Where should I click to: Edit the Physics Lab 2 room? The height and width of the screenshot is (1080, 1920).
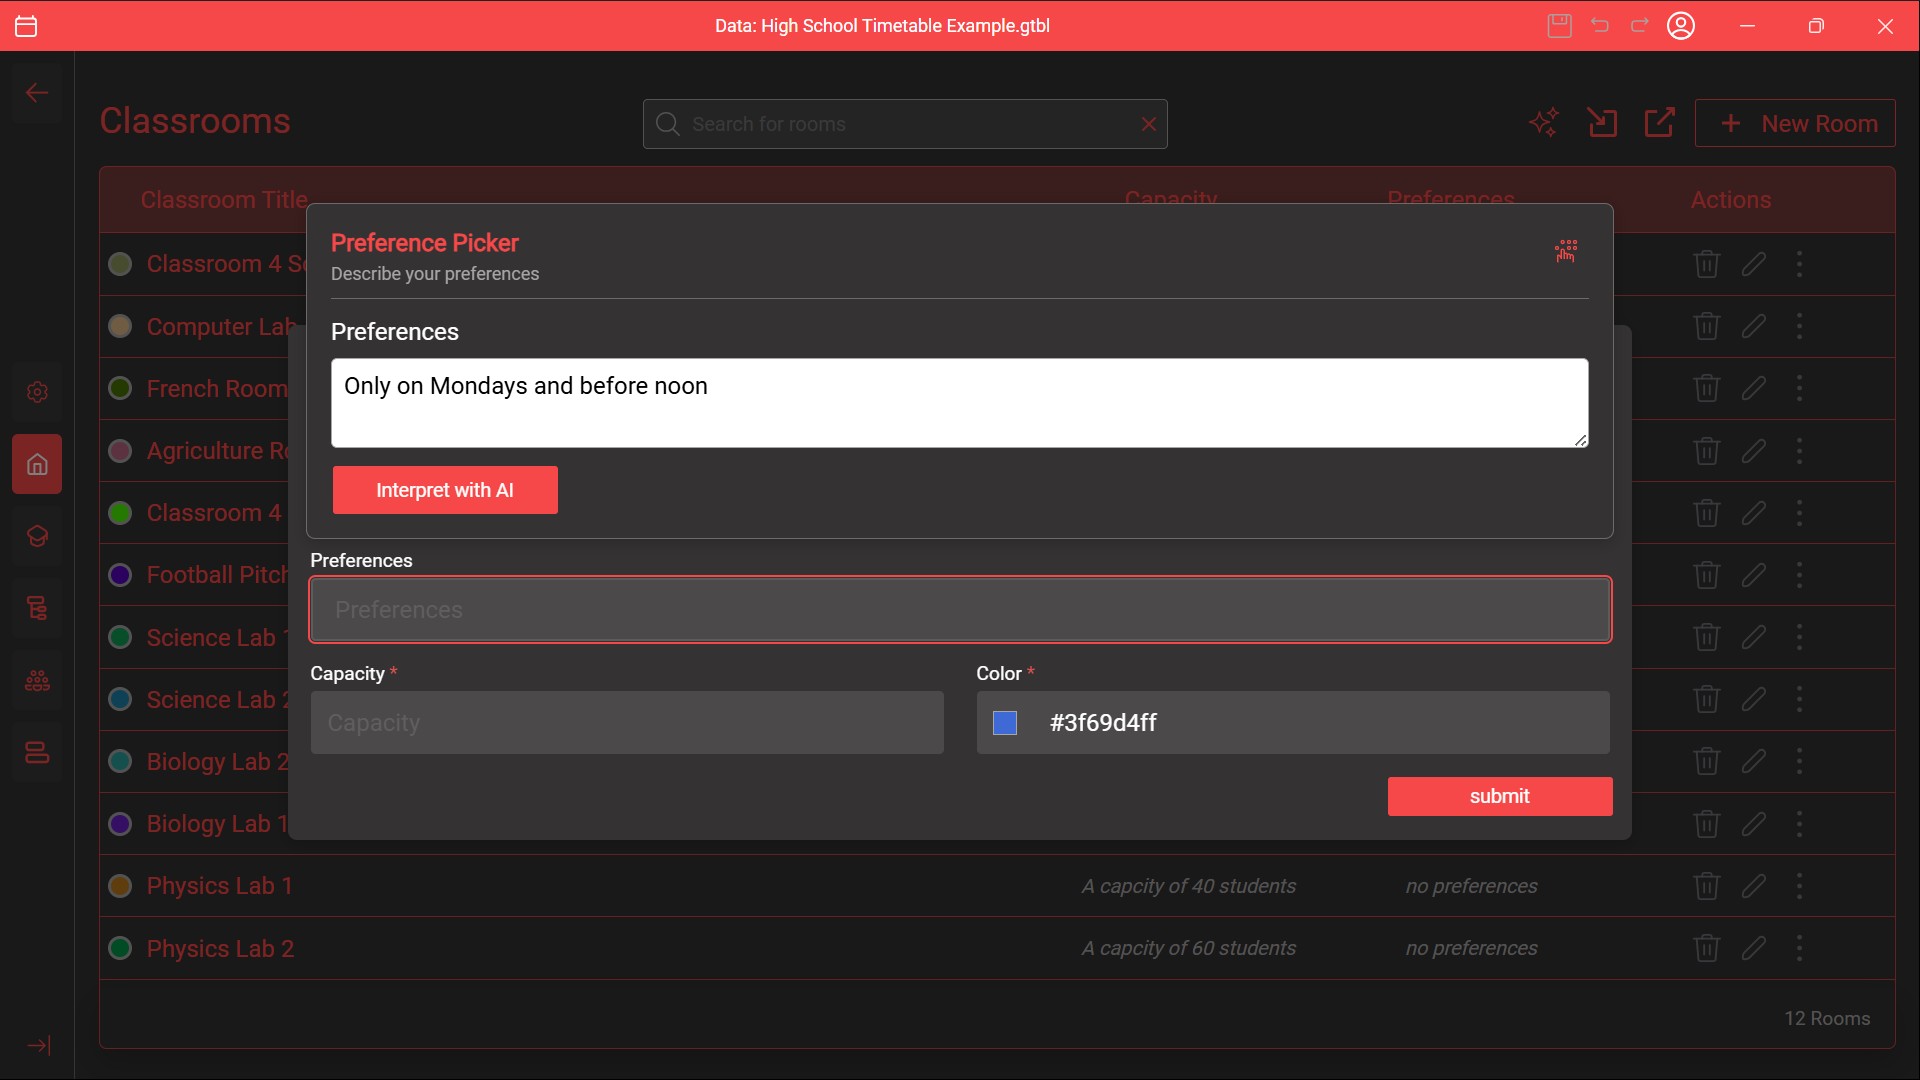click(x=1753, y=948)
